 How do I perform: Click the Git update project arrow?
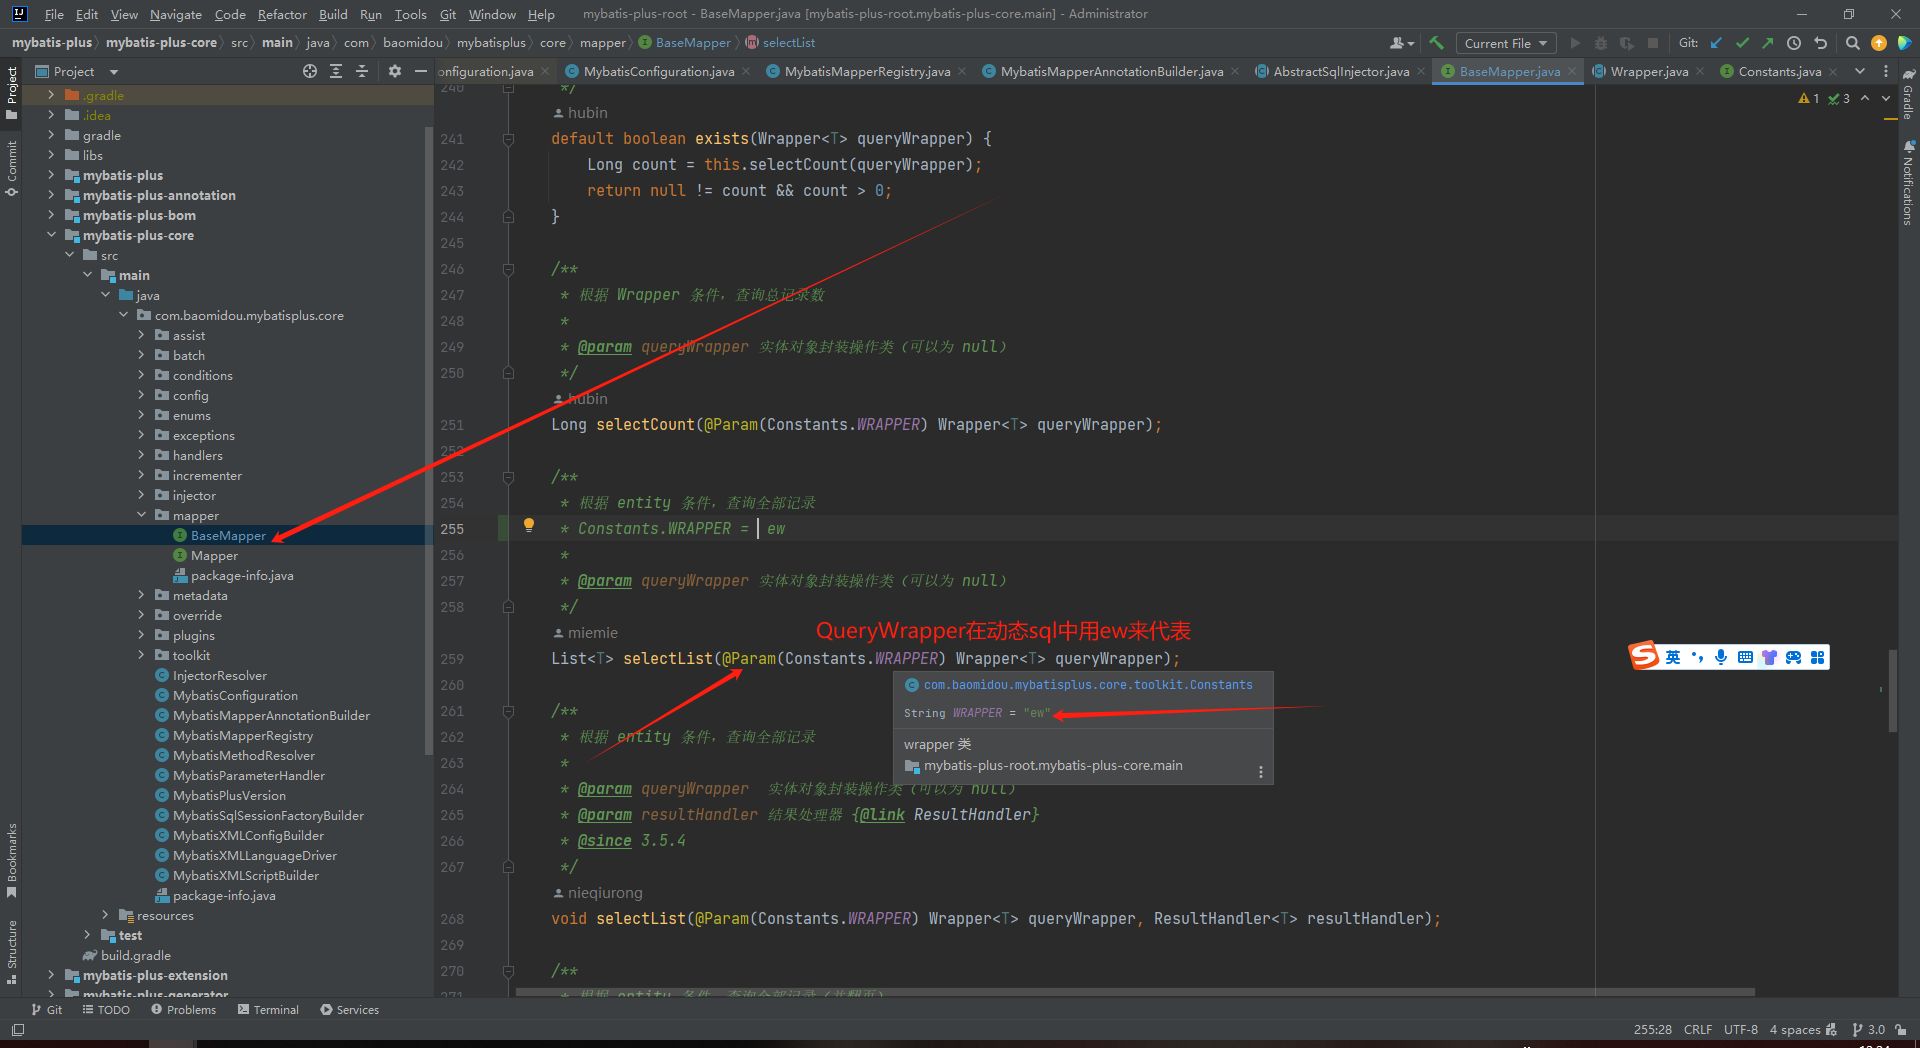click(x=1716, y=43)
